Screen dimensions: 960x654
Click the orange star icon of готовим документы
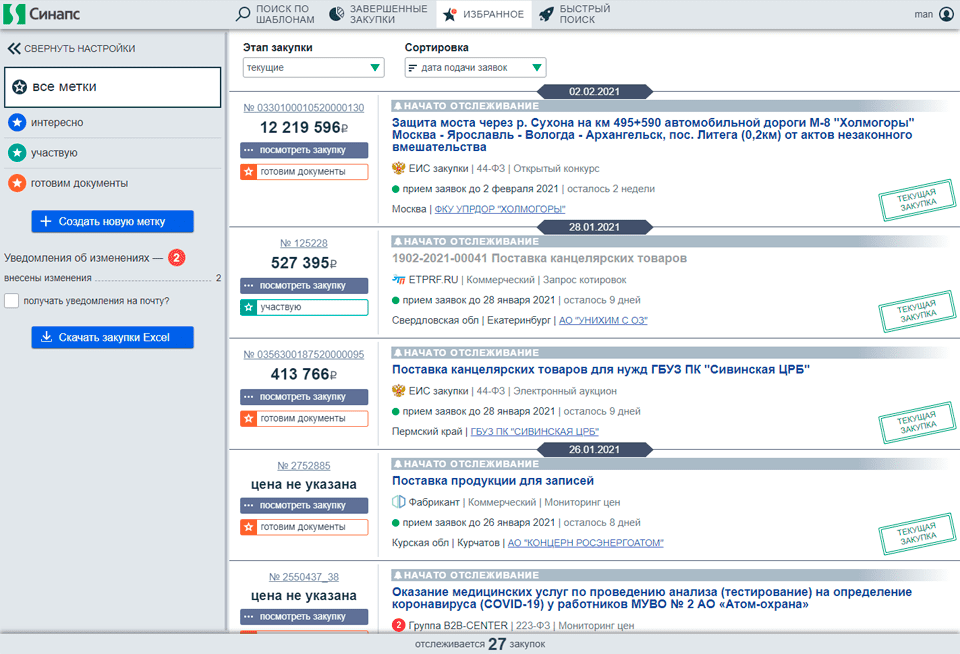click(x=17, y=182)
